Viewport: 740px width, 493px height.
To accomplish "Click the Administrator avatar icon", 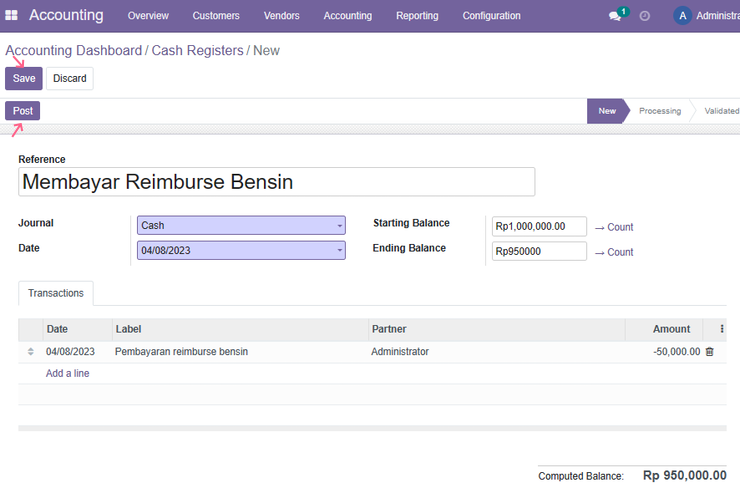I will click(x=682, y=16).
